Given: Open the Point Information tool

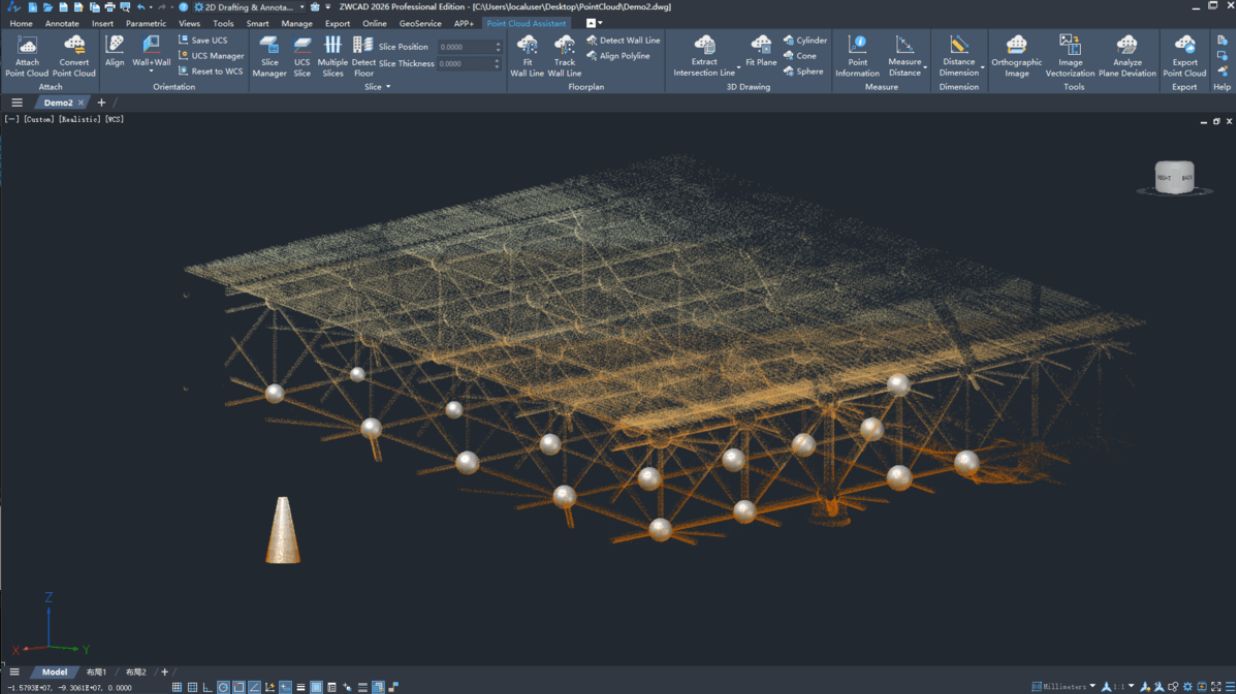Looking at the screenshot, I should coord(857,45).
